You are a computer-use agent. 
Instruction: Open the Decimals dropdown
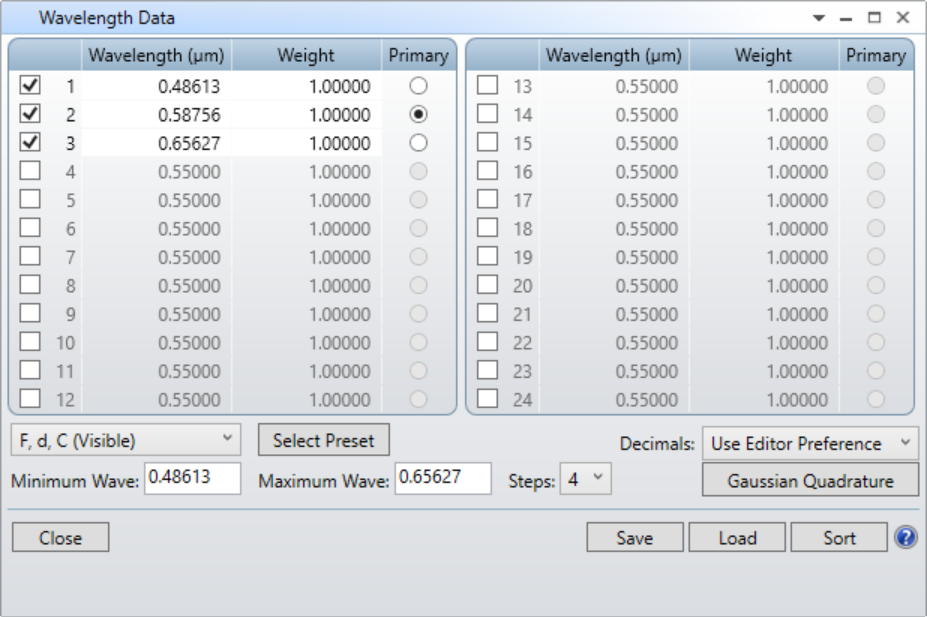click(812, 443)
